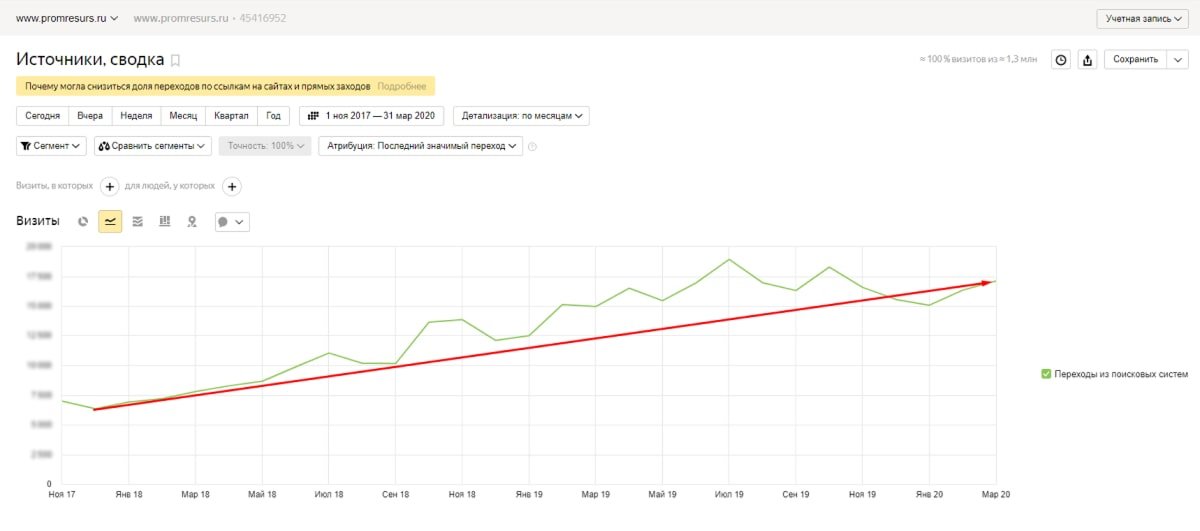Add a visit condition with plus
Screen dimensions: 1200x531
click(110, 186)
